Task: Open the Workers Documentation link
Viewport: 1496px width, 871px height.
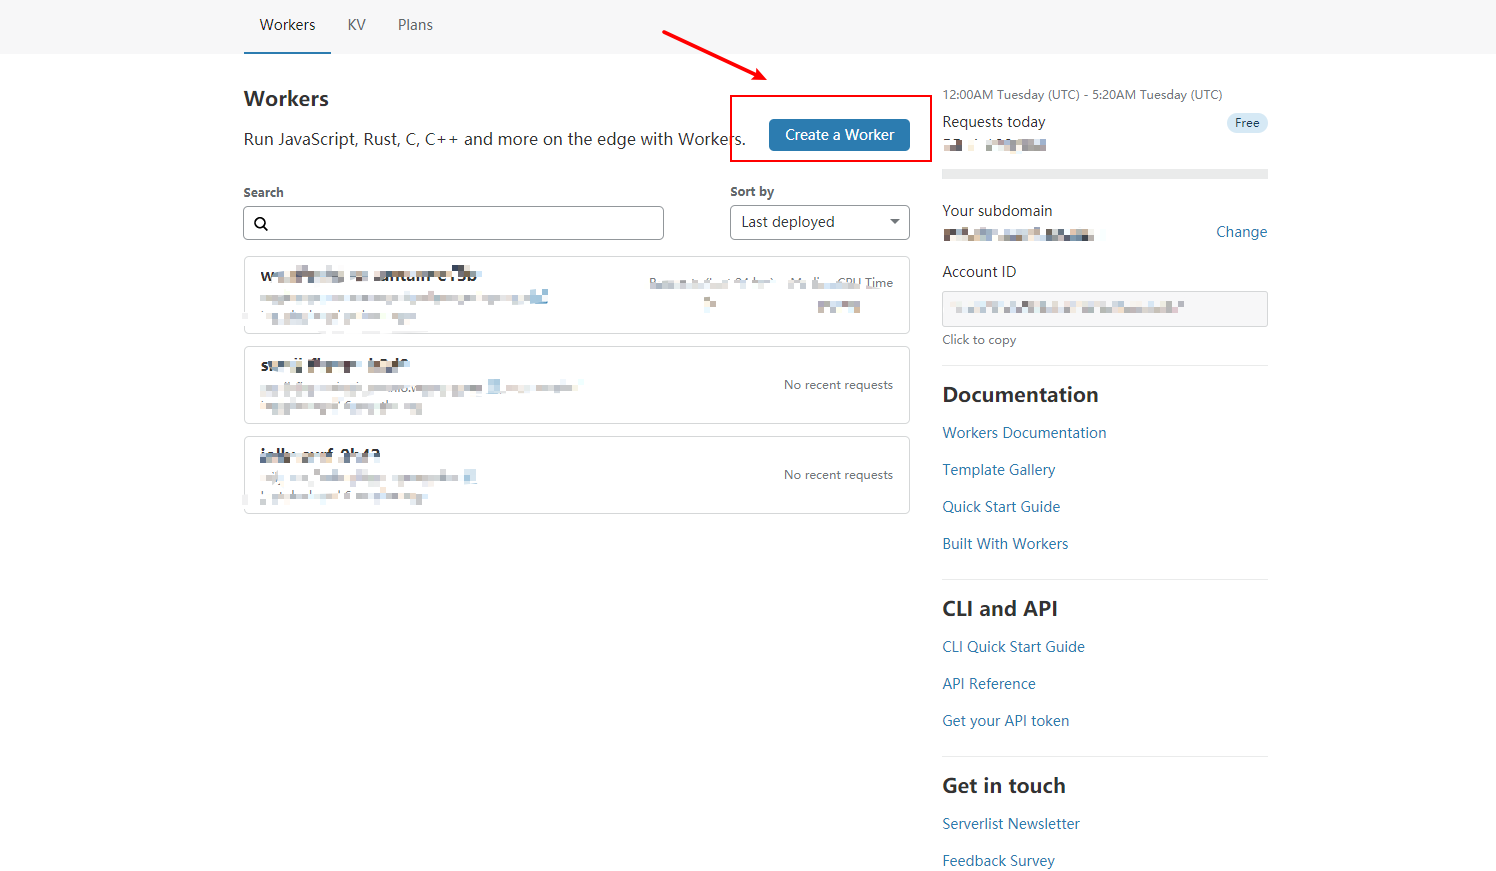Action: point(1024,433)
